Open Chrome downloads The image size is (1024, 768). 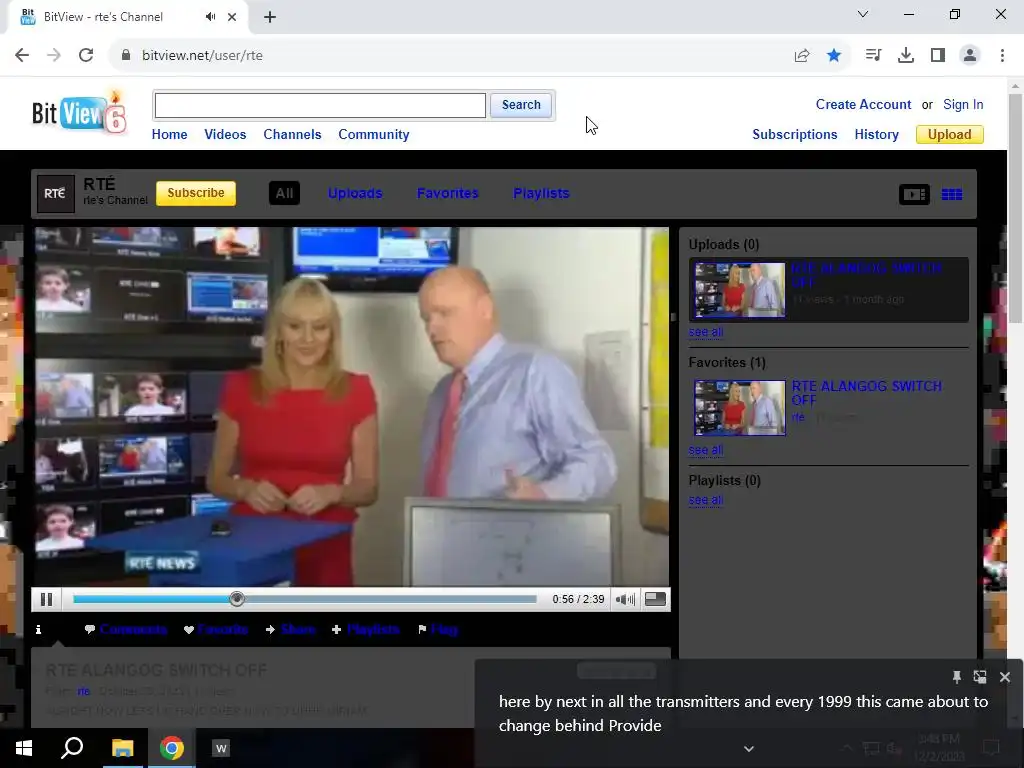click(906, 56)
